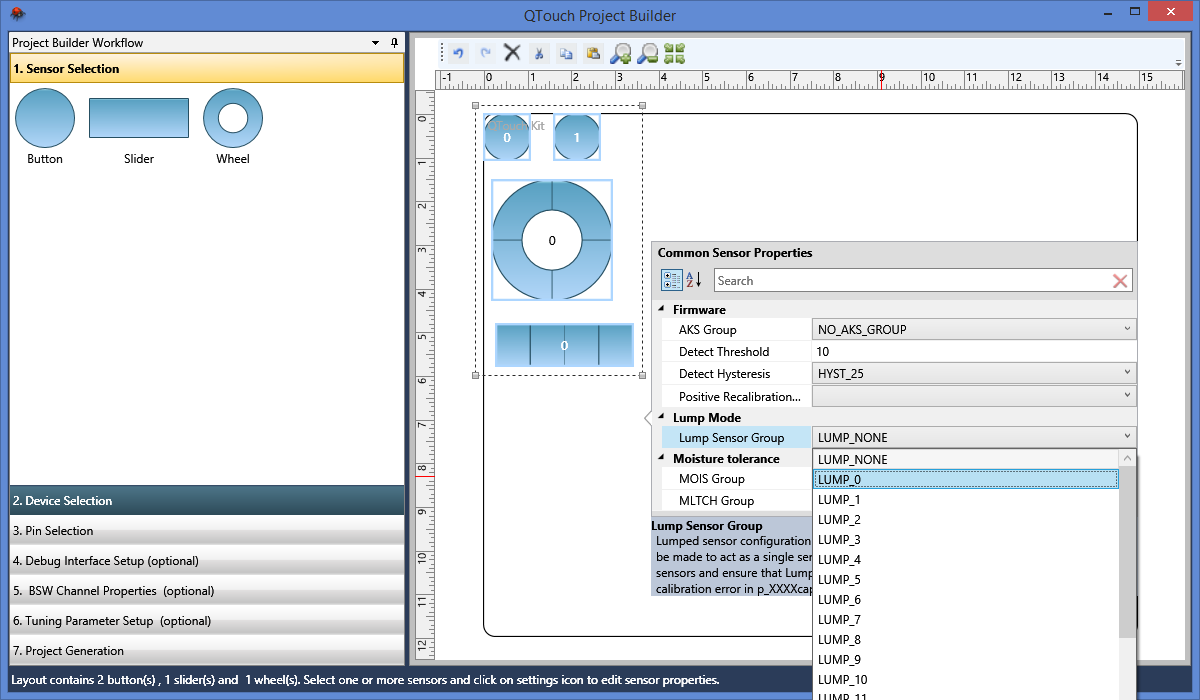Viewport: 1200px width, 700px height.
Task: Click the Cut scissors icon
Action: coord(538,54)
